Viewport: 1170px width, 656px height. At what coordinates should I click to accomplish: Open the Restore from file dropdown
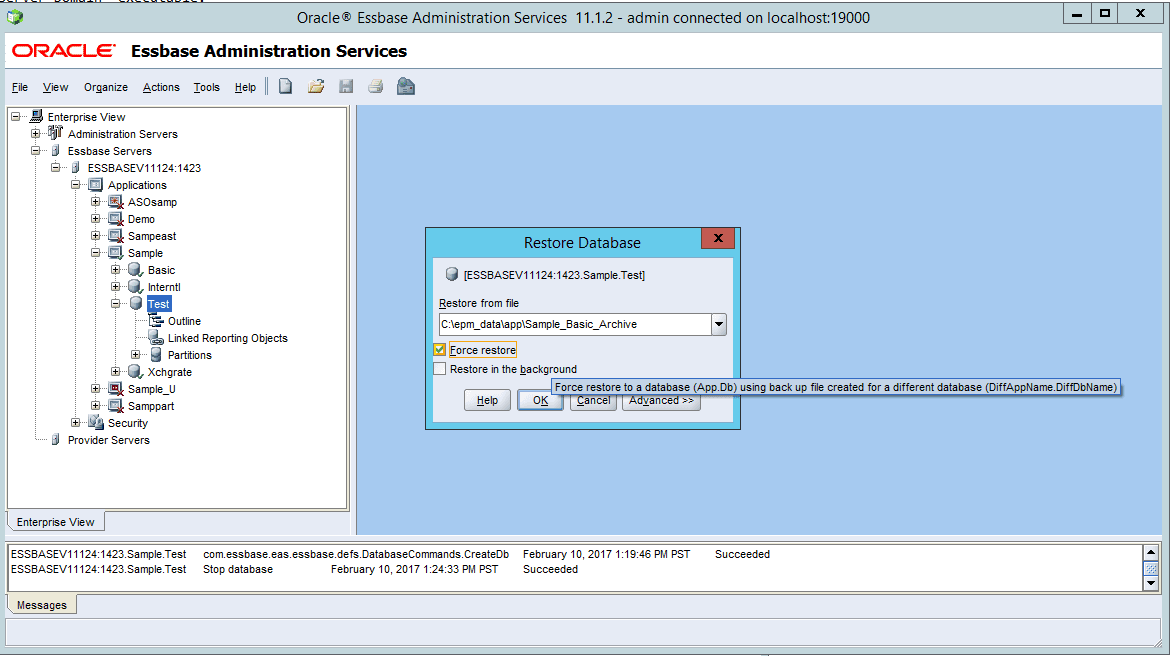click(719, 324)
